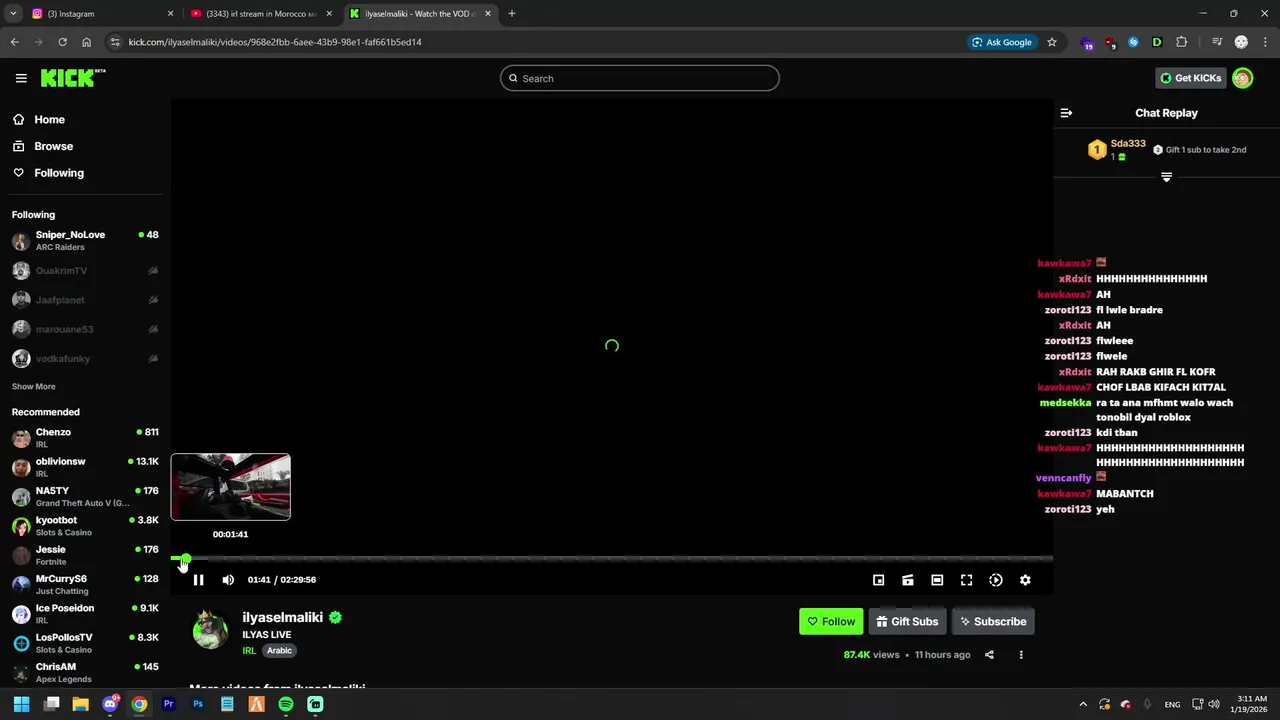Enter fullscreen in the video player
The image size is (1280, 720).
[x=966, y=580]
